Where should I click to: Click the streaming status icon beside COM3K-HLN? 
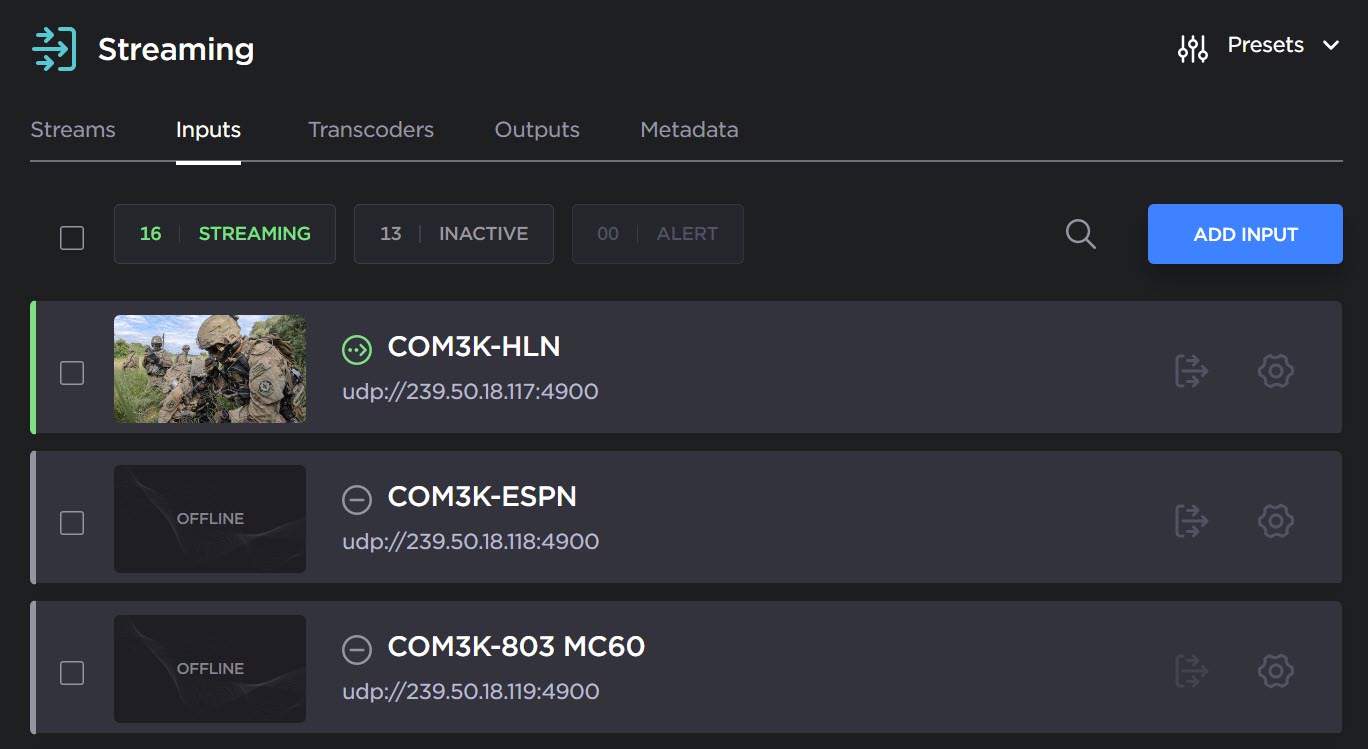coord(357,349)
